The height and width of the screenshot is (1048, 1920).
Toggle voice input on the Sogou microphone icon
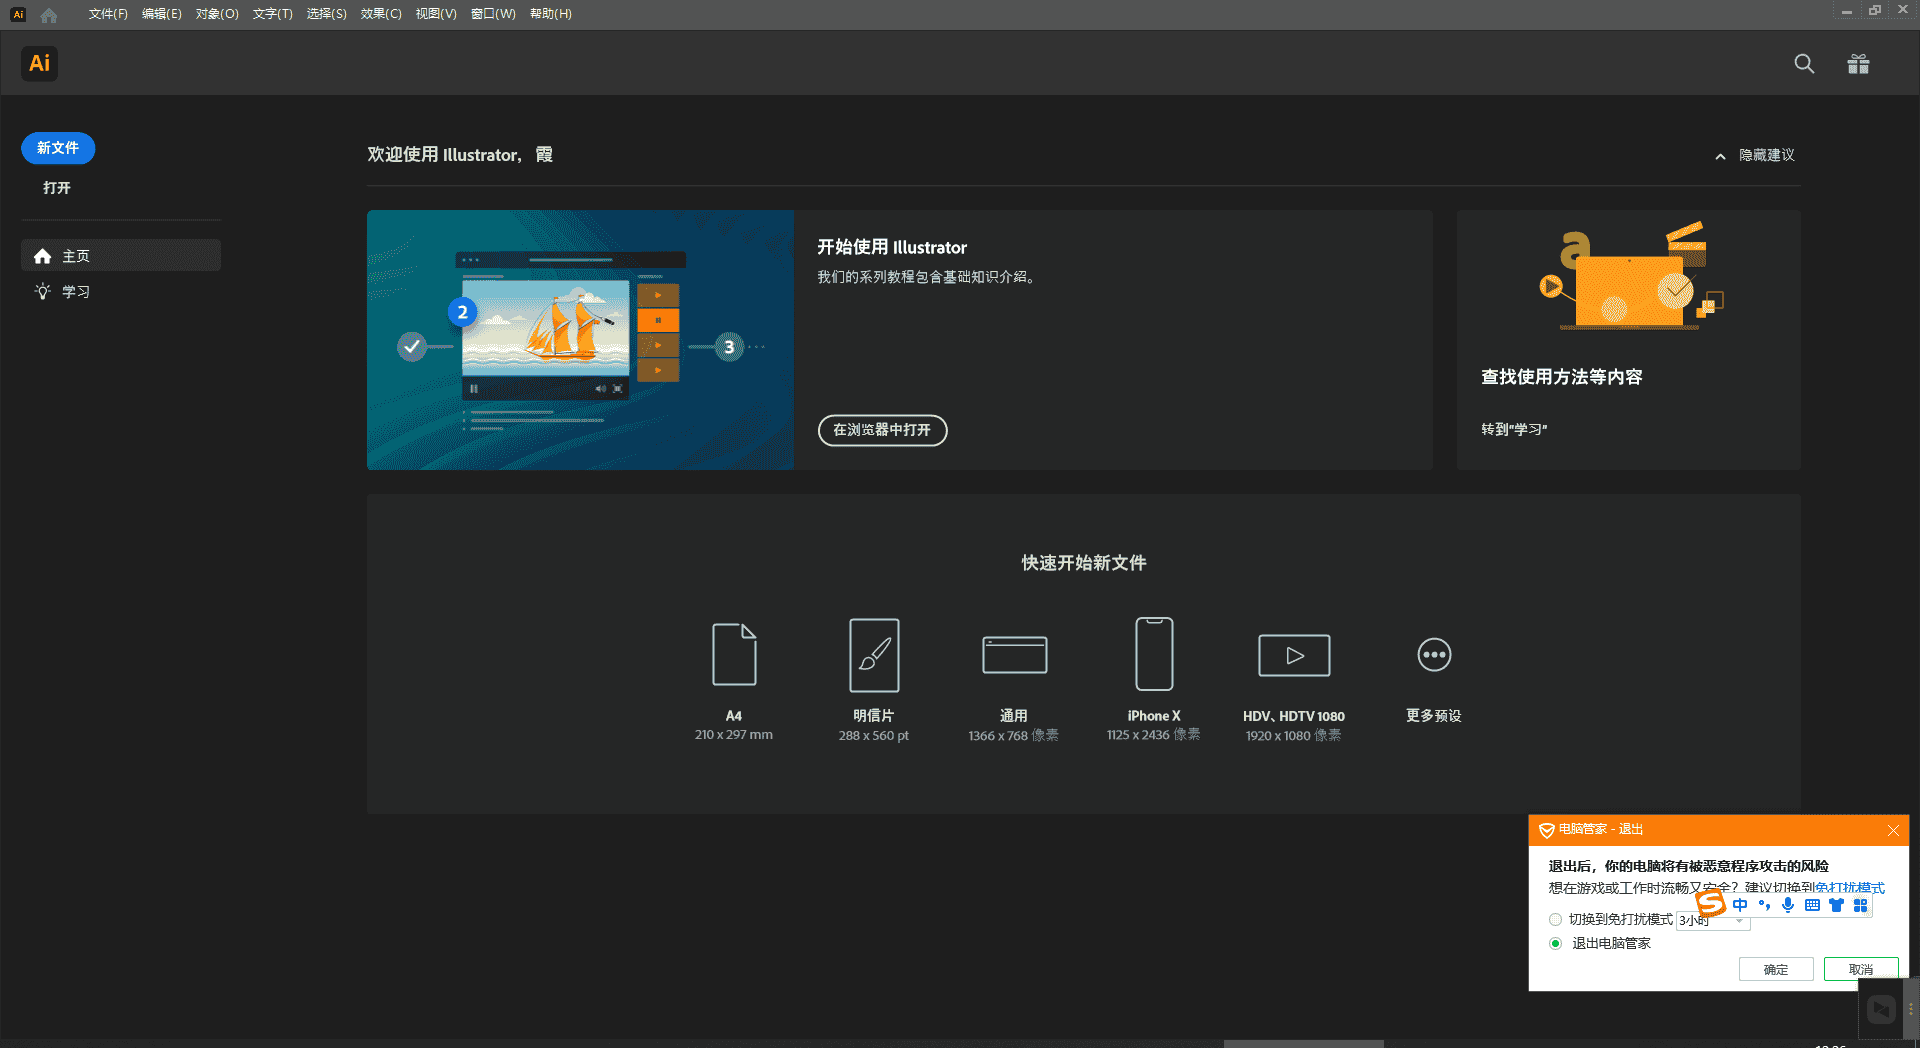click(x=1788, y=905)
